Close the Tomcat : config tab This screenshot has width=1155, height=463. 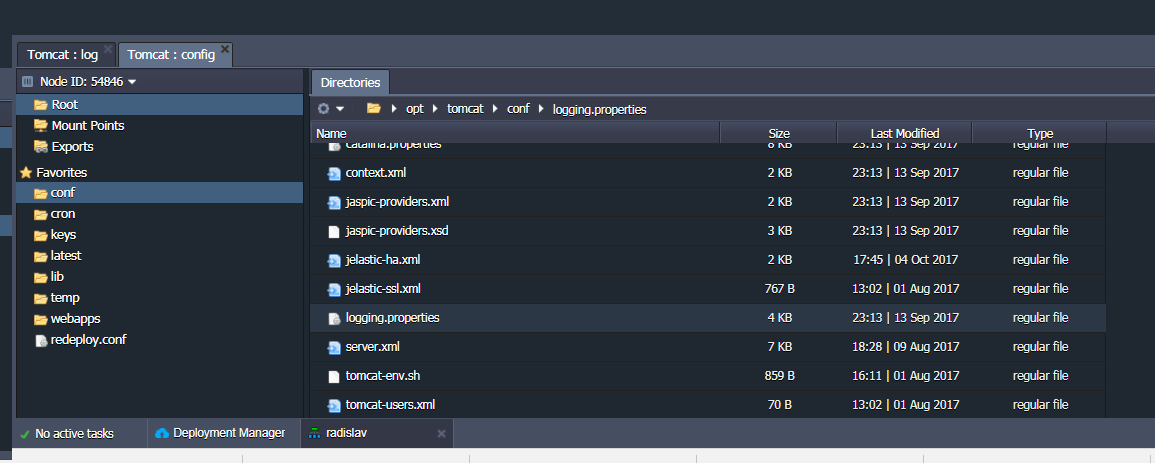click(x=225, y=49)
